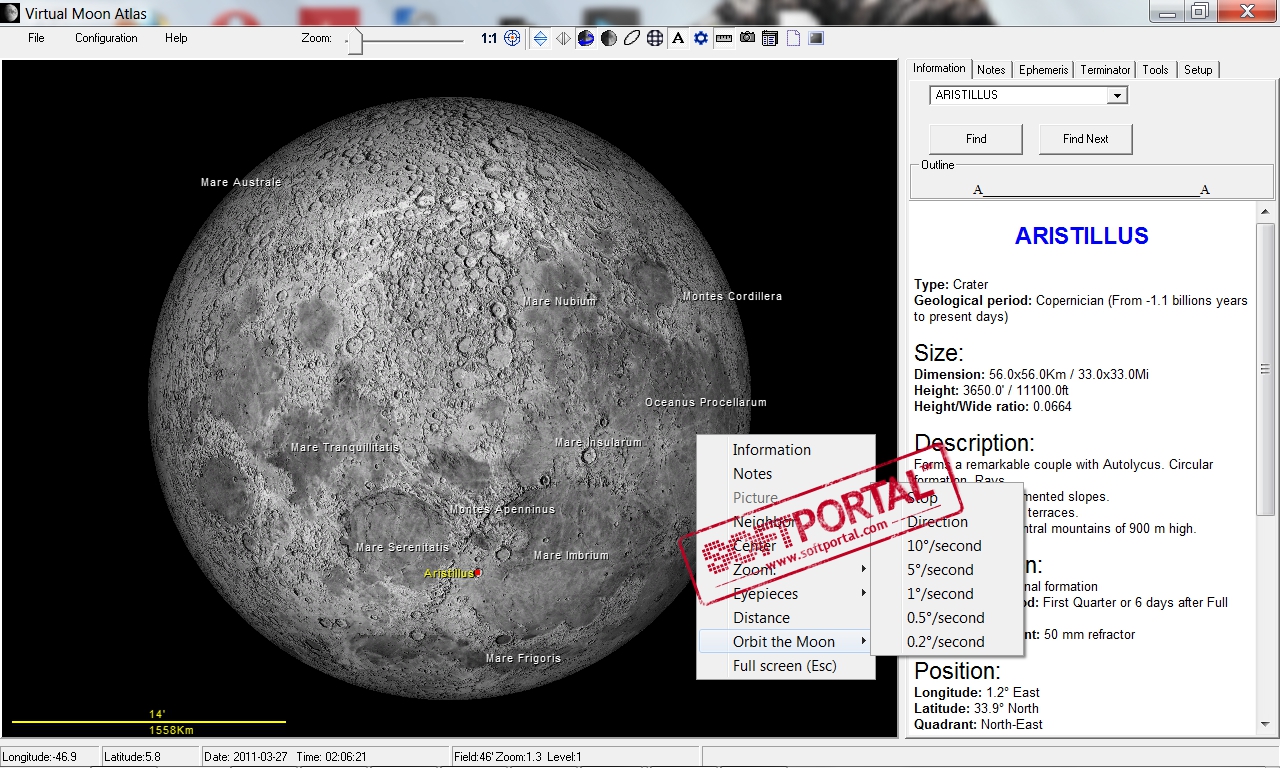Click the ellipse libration icon
Image resolution: width=1280 pixels, height=768 pixels.
(632, 38)
